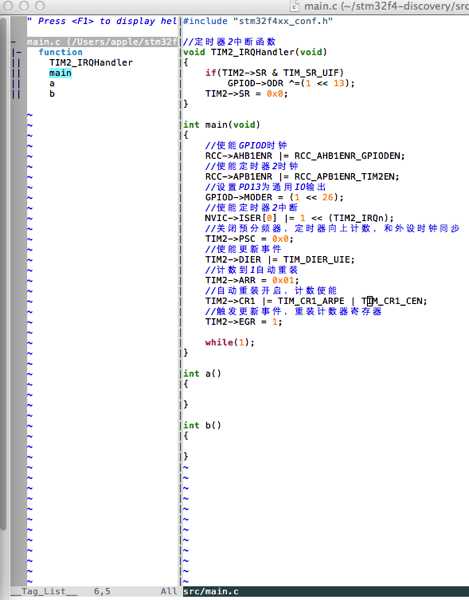Viewport: 469px width, 600px height.
Task: Click the TIM2->EGR = 1 line
Action: pos(244,322)
